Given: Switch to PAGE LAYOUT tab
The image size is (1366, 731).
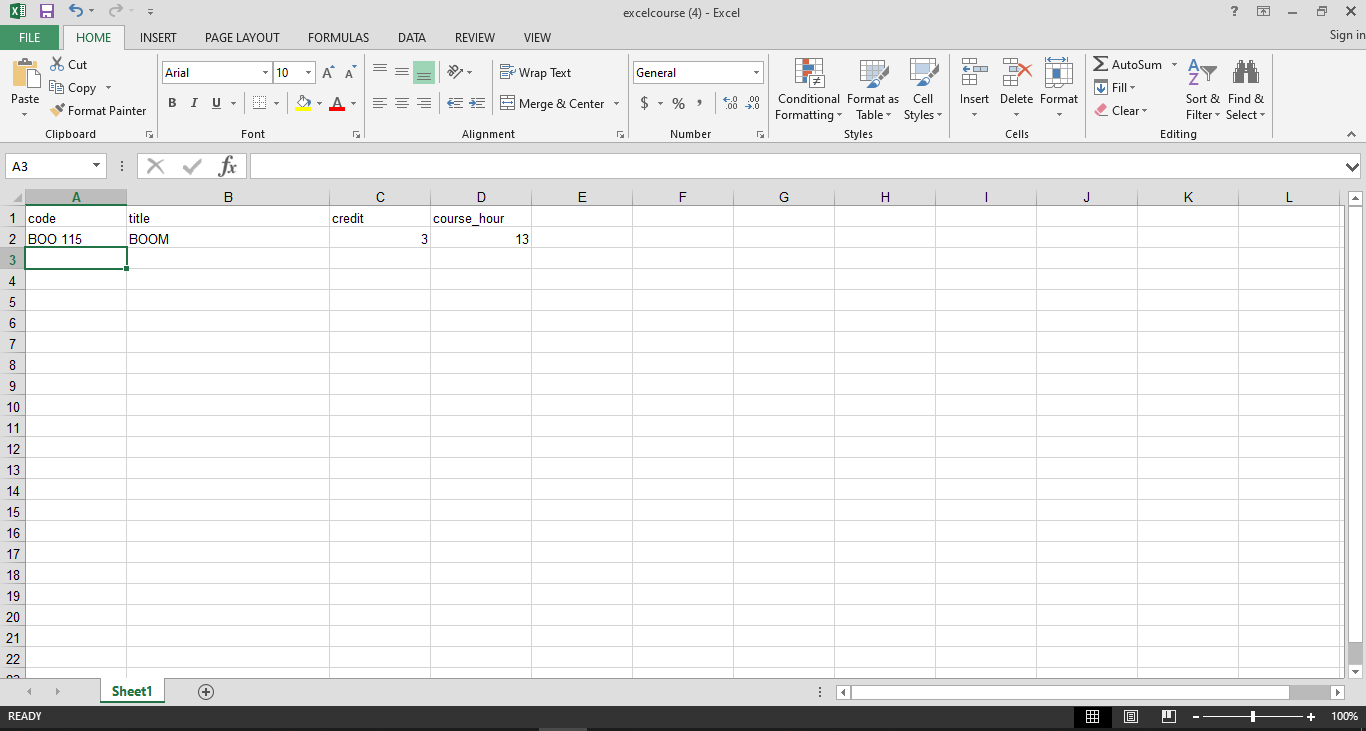Looking at the screenshot, I should click(242, 37).
